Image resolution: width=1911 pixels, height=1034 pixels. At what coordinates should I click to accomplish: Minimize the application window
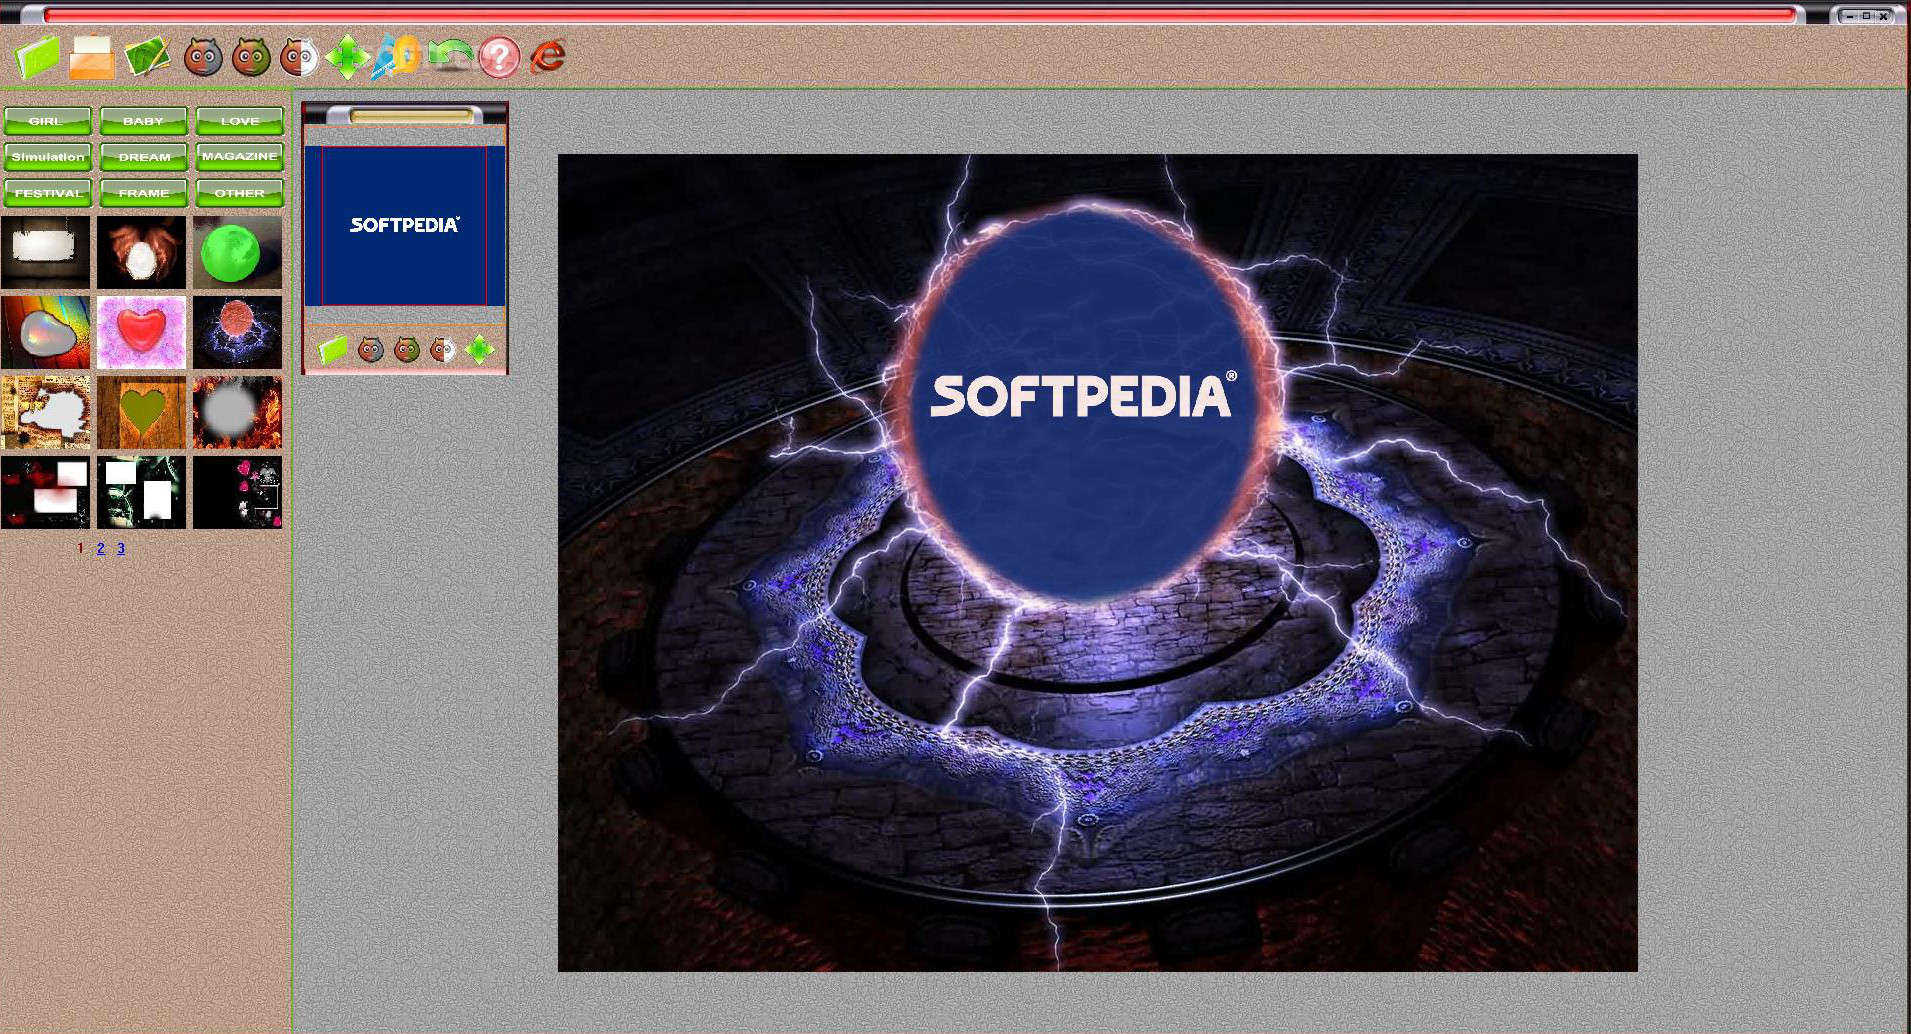tap(1851, 16)
